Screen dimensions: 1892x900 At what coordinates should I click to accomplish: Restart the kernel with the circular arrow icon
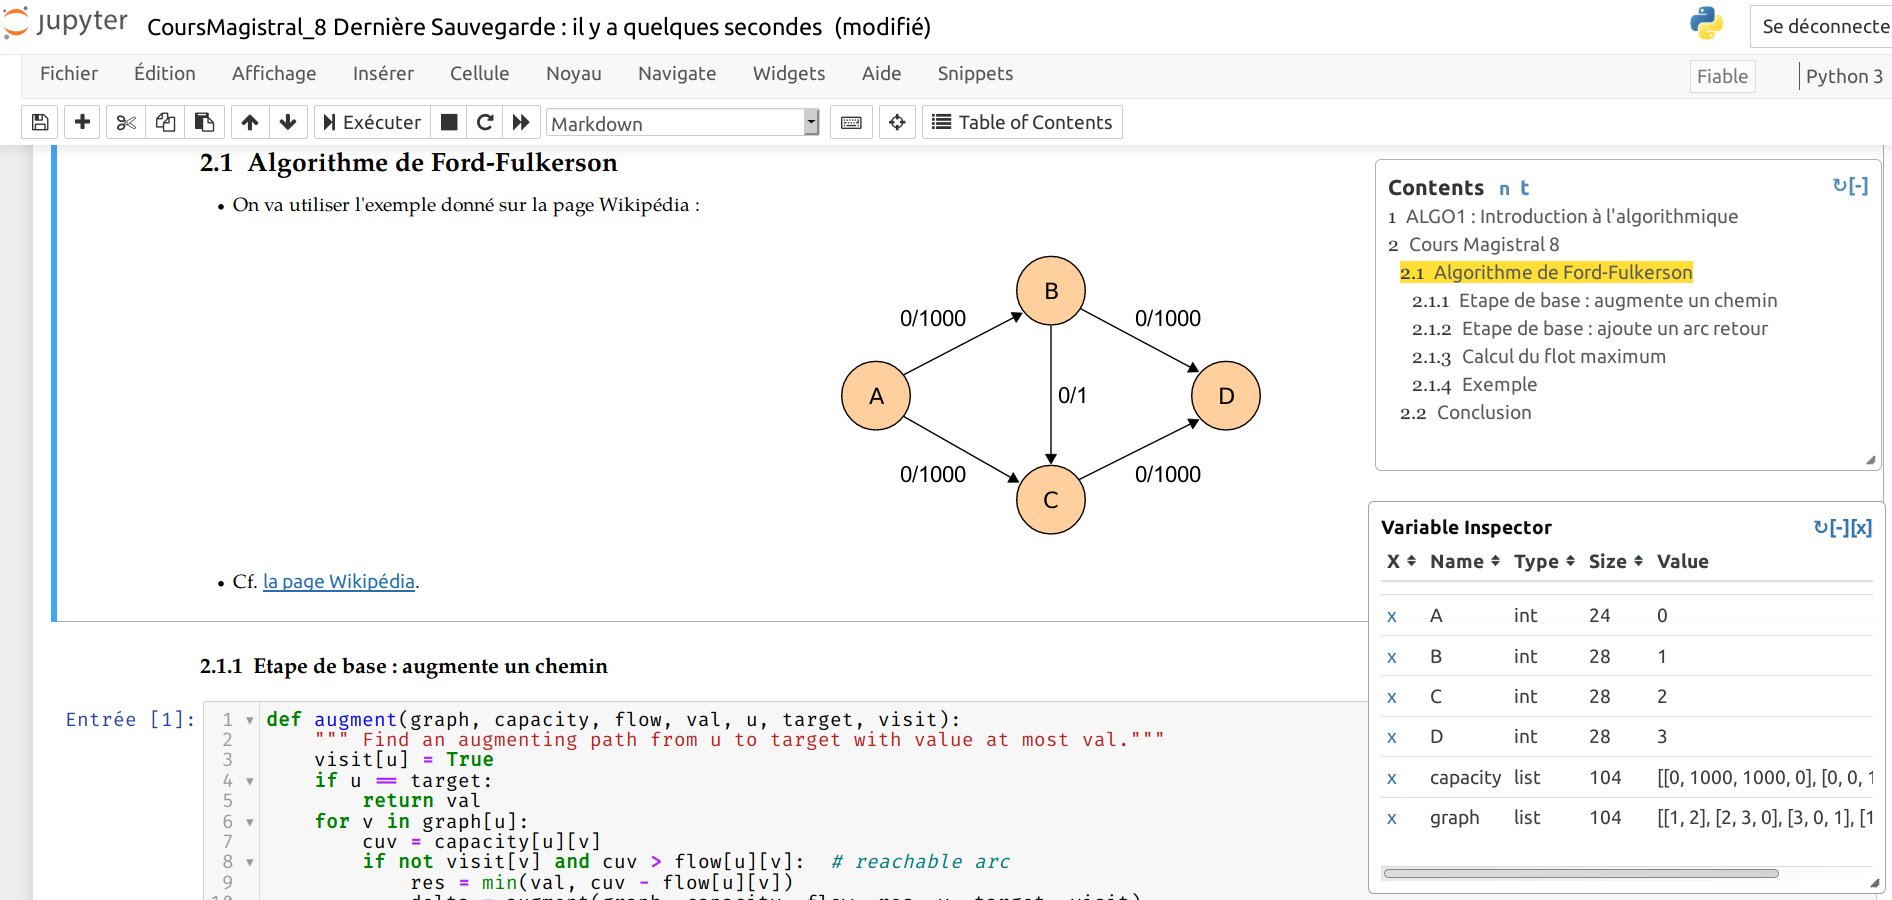[x=485, y=122]
